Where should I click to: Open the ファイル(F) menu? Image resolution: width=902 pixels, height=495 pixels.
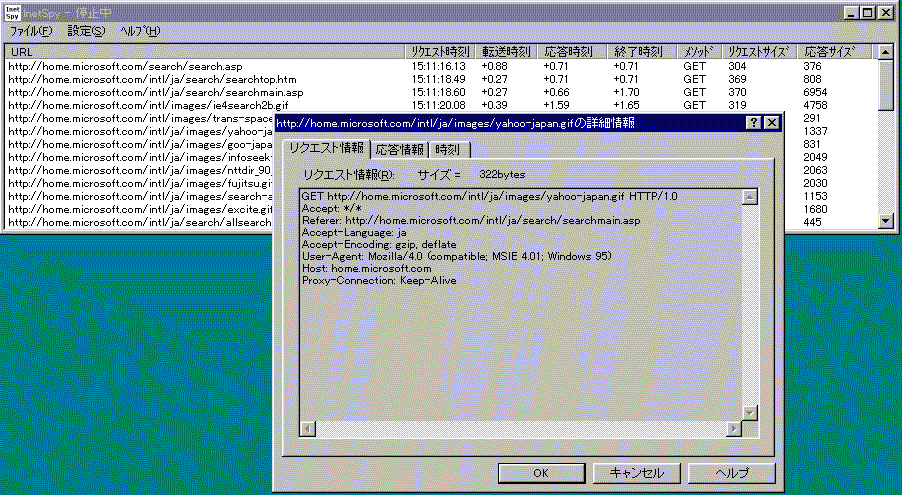tap(31, 31)
